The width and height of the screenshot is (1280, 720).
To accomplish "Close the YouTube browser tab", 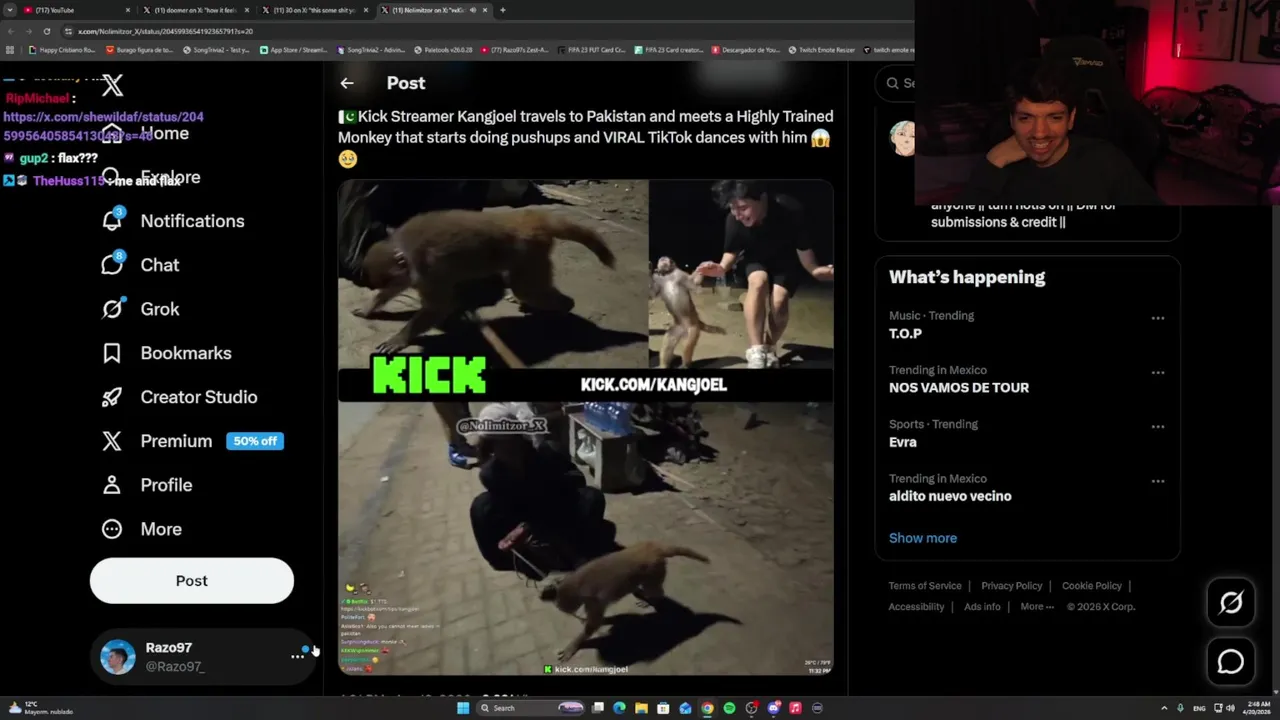I will tap(128, 10).
